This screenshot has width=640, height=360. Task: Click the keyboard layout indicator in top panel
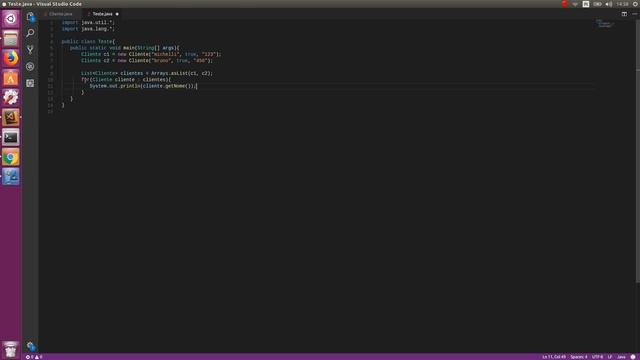tap(586, 4)
